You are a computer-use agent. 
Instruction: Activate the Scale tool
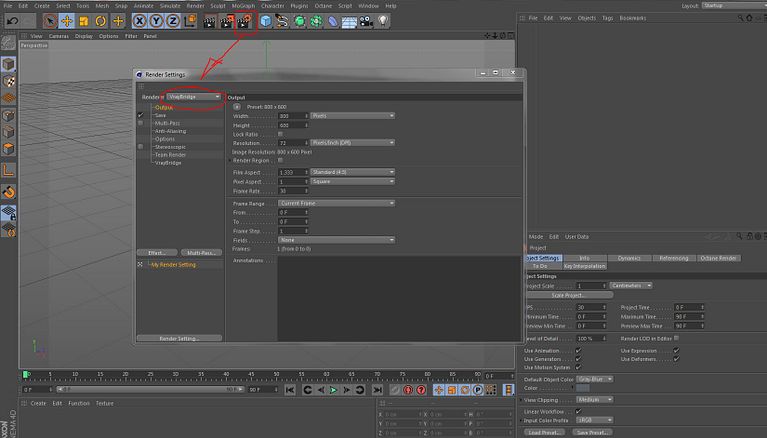[84, 21]
